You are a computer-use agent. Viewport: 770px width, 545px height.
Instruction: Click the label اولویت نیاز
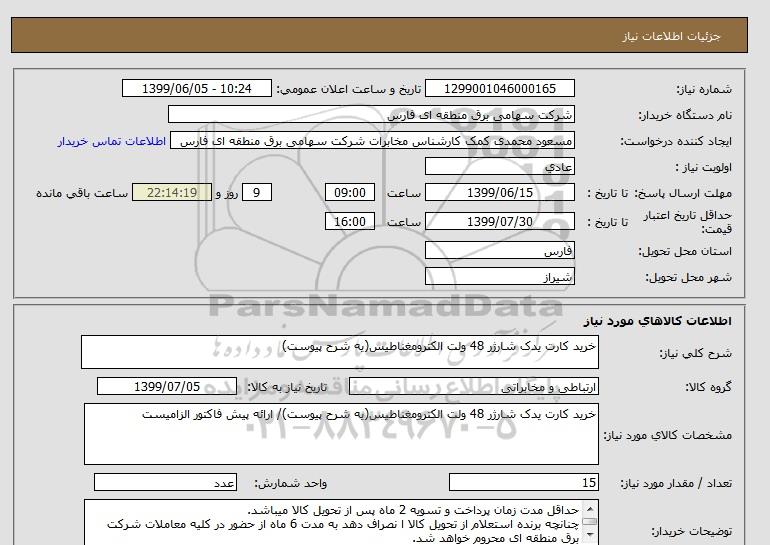(704, 167)
